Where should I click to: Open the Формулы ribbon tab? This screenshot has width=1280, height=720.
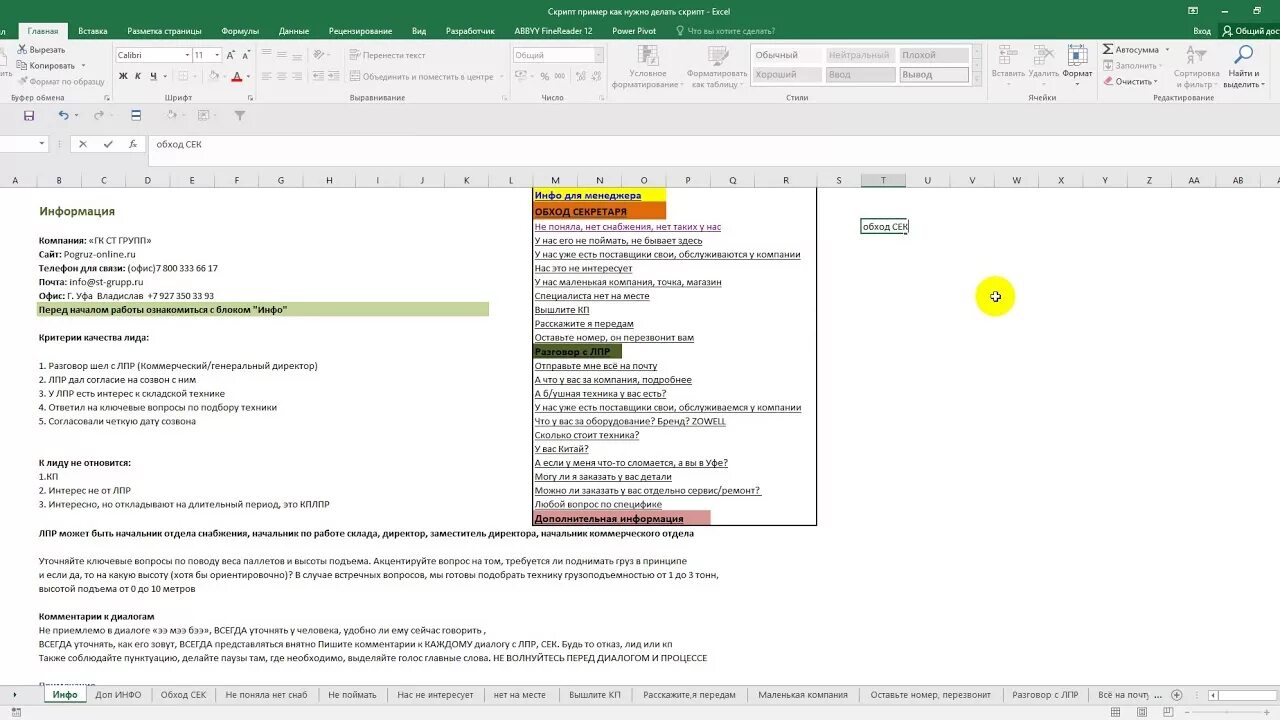pos(240,31)
